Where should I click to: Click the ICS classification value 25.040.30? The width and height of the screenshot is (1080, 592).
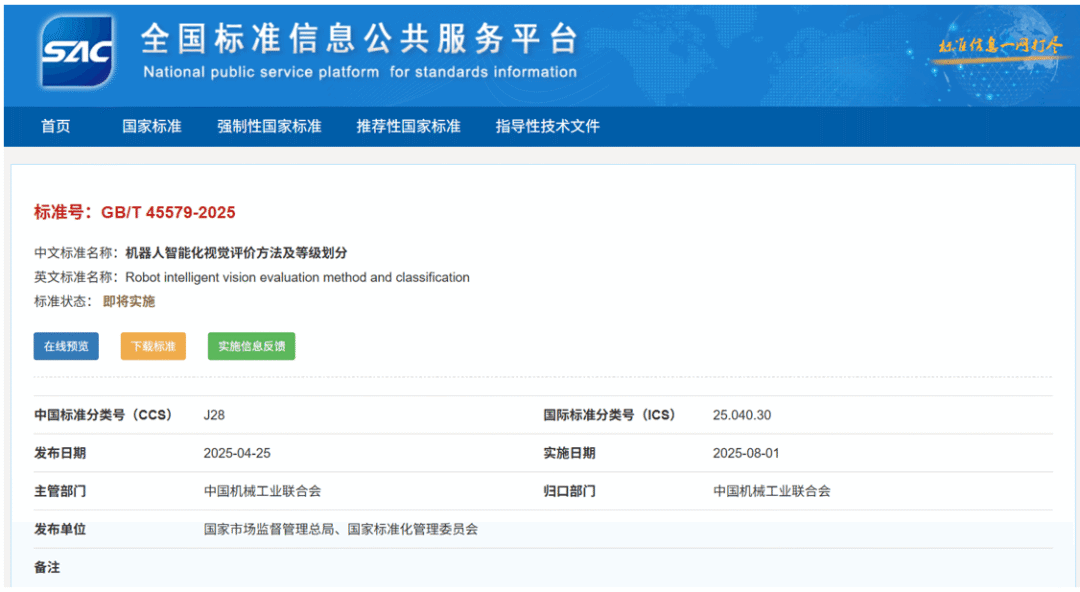click(x=741, y=415)
